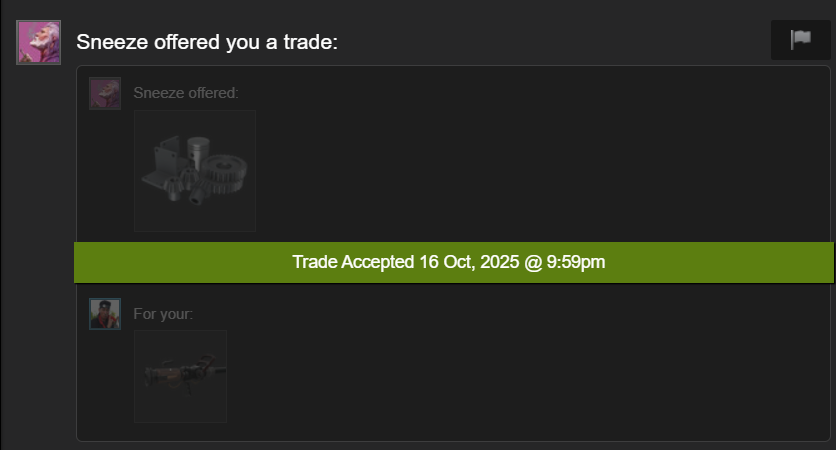Select the scrap metal gears item

pyautogui.click(x=195, y=171)
